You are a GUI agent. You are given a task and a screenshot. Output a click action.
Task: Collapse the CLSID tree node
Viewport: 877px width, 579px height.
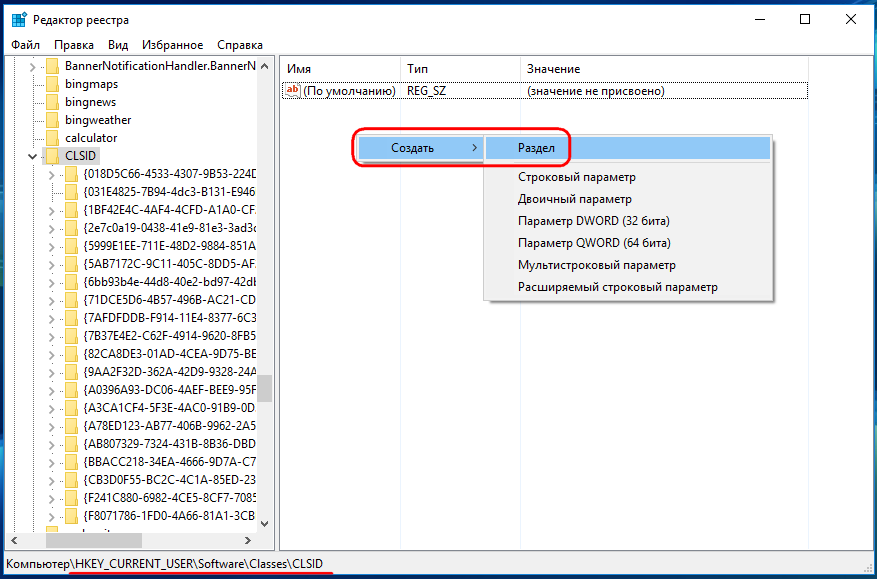tap(32, 156)
